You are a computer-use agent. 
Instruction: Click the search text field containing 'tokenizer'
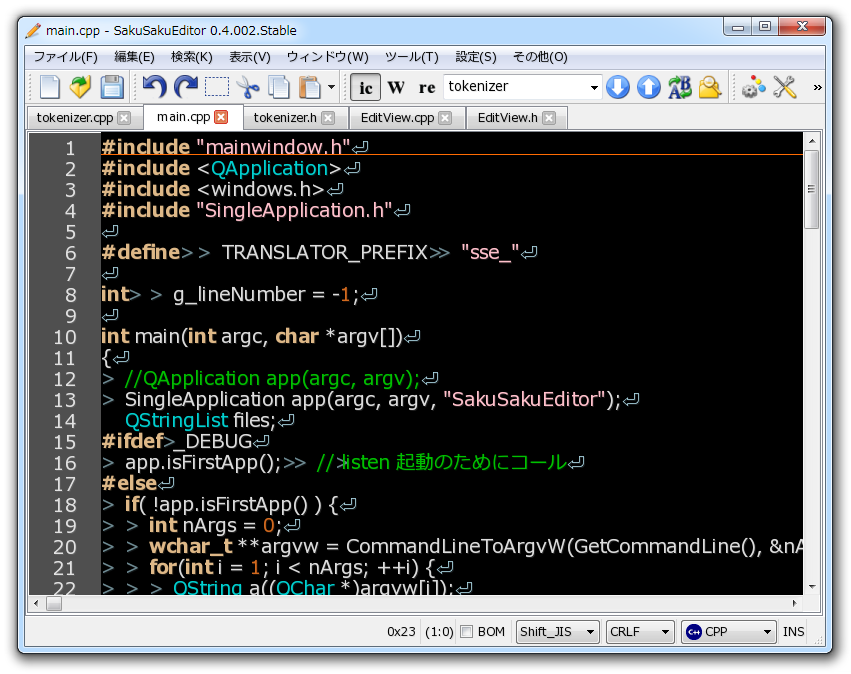[x=515, y=88]
